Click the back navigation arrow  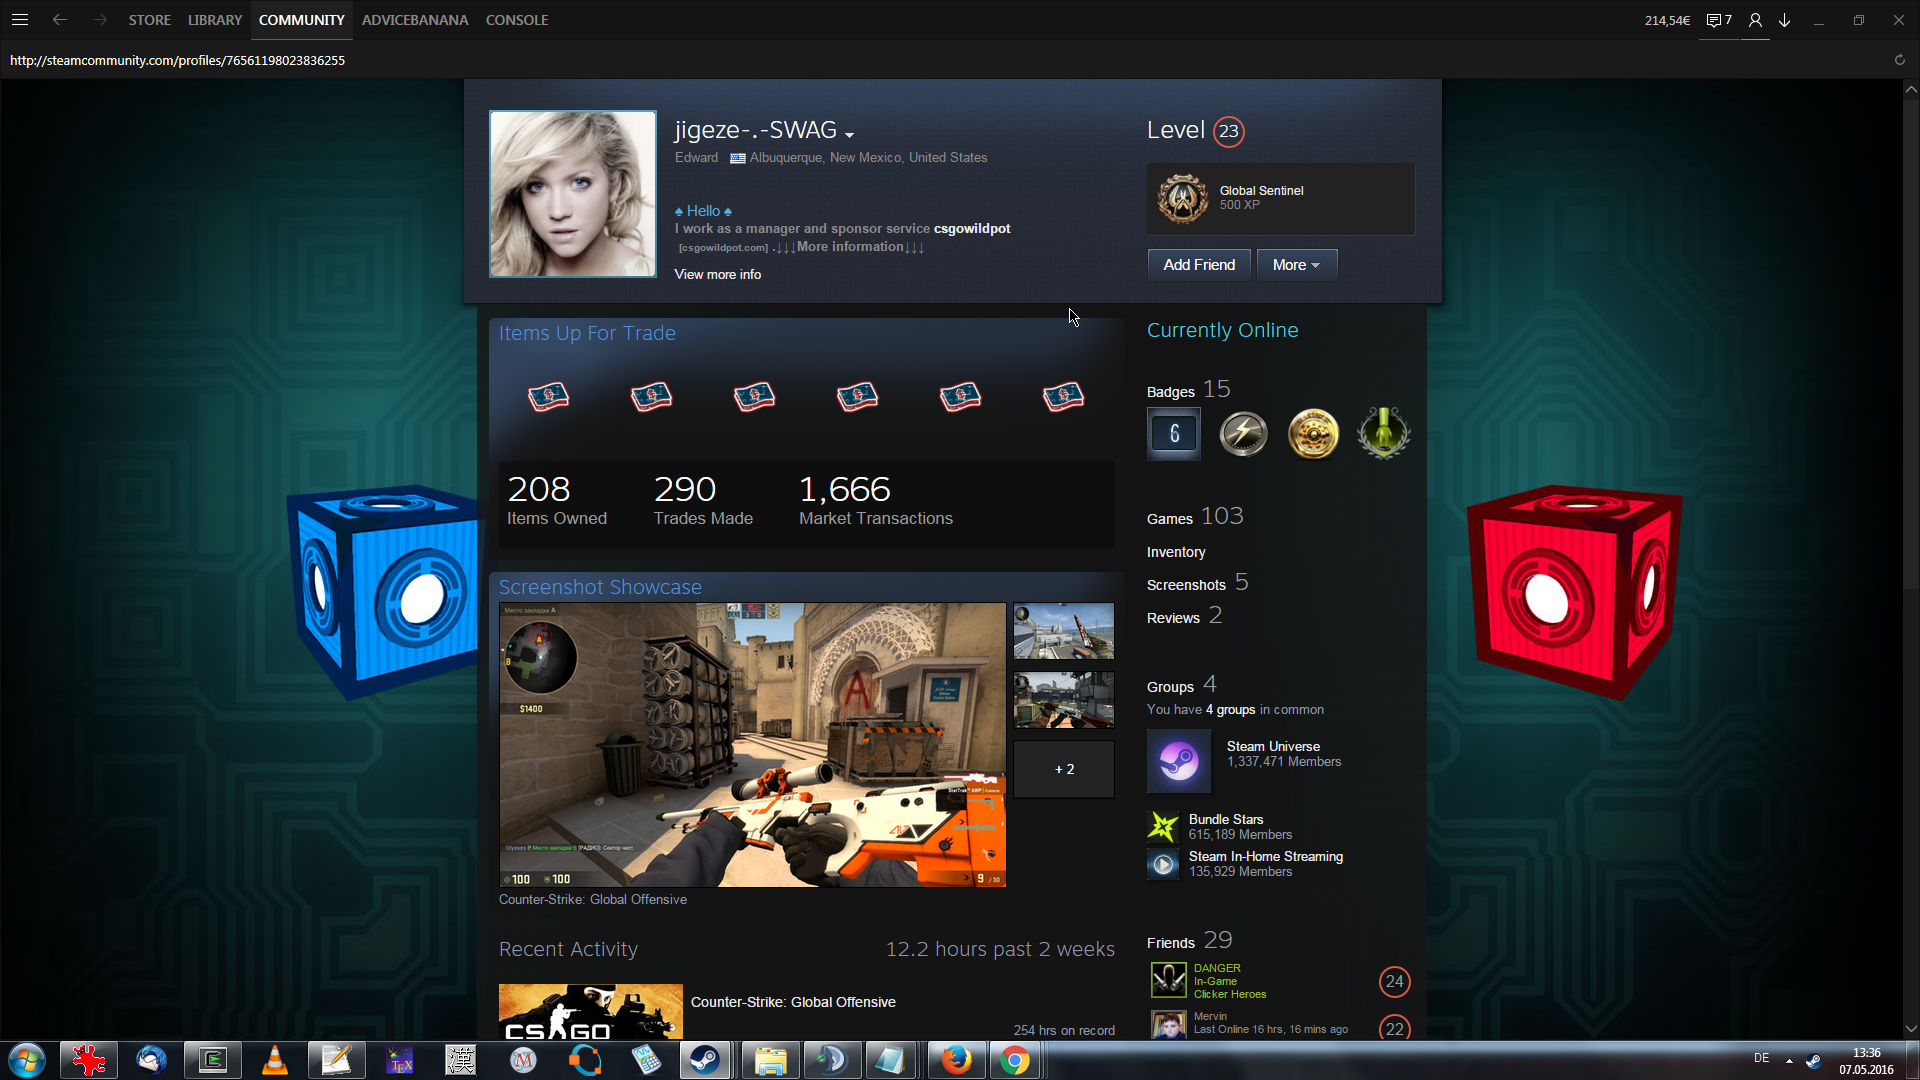pos(60,20)
